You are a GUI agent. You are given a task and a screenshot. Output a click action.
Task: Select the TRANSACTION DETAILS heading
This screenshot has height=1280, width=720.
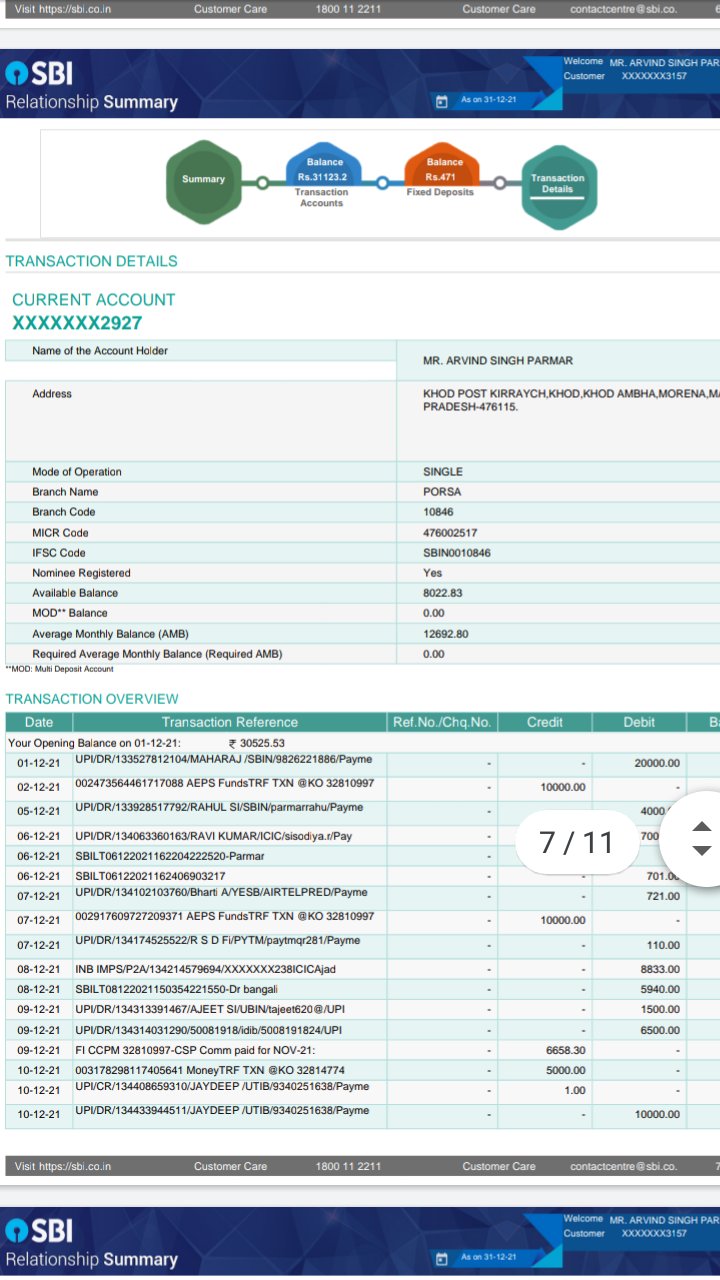point(92,261)
